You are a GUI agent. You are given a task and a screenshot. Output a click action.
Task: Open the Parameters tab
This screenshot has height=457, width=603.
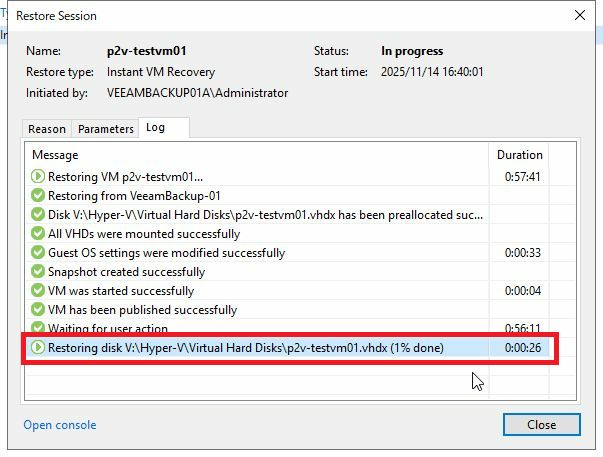(105, 129)
